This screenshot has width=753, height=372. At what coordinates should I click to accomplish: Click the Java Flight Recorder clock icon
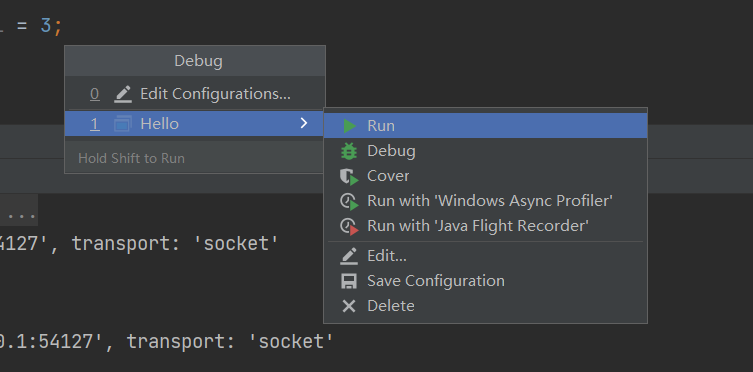tap(349, 226)
